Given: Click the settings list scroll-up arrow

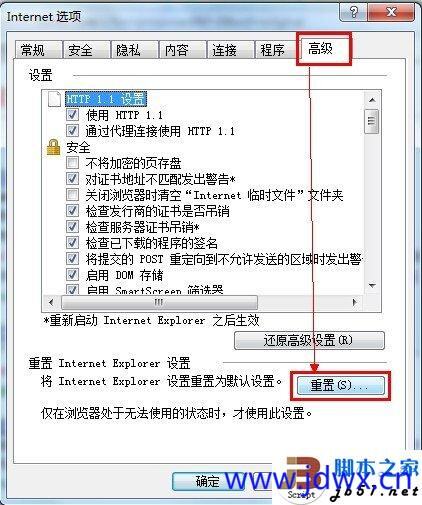Looking at the screenshot, I should 372,100.
